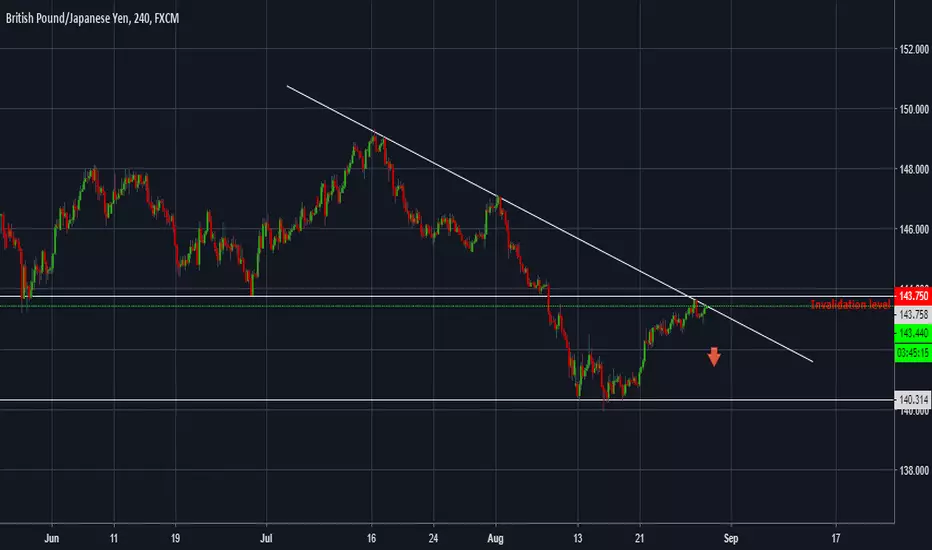Select the horizontal line at 140.314
Screen dimensions: 932x550
click(x=447, y=400)
